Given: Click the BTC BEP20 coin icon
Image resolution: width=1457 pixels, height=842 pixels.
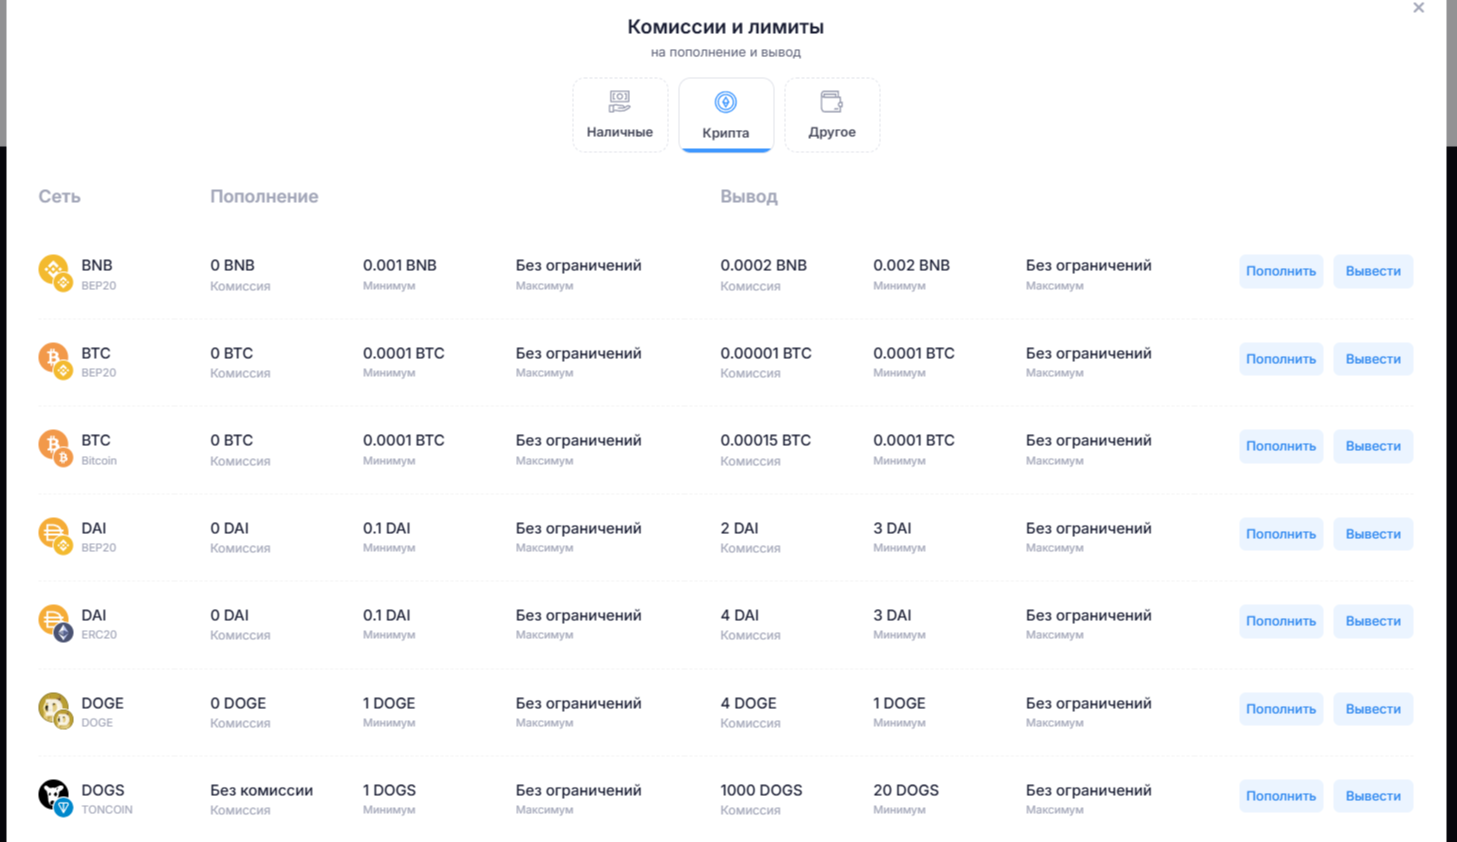Looking at the screenshot, I should pyautogui.click(x=55, y=360).
